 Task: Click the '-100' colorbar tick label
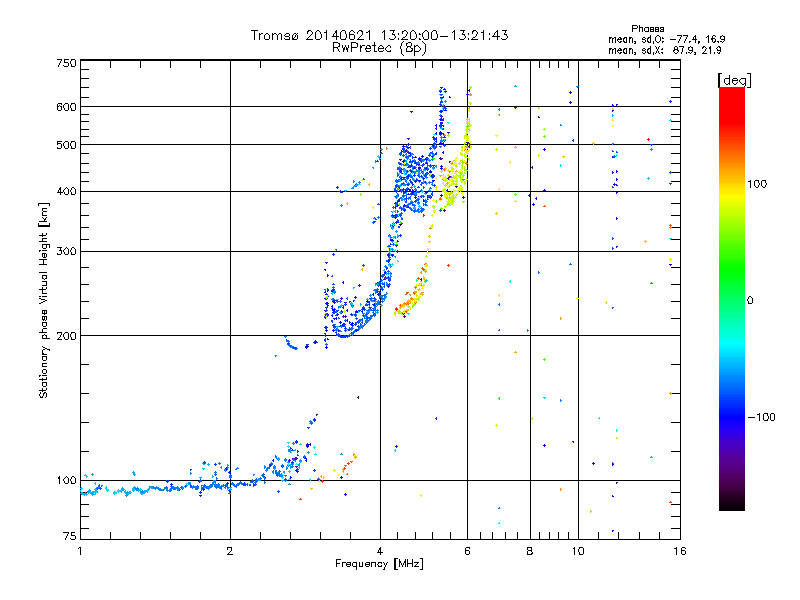[x=761, y=417]
